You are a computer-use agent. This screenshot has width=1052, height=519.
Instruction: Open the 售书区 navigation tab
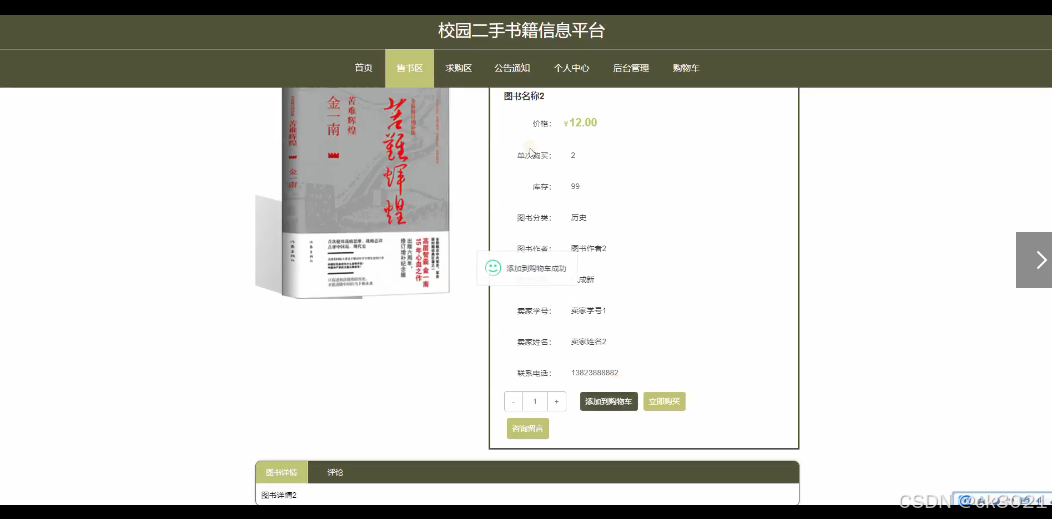tap(409, 68)
